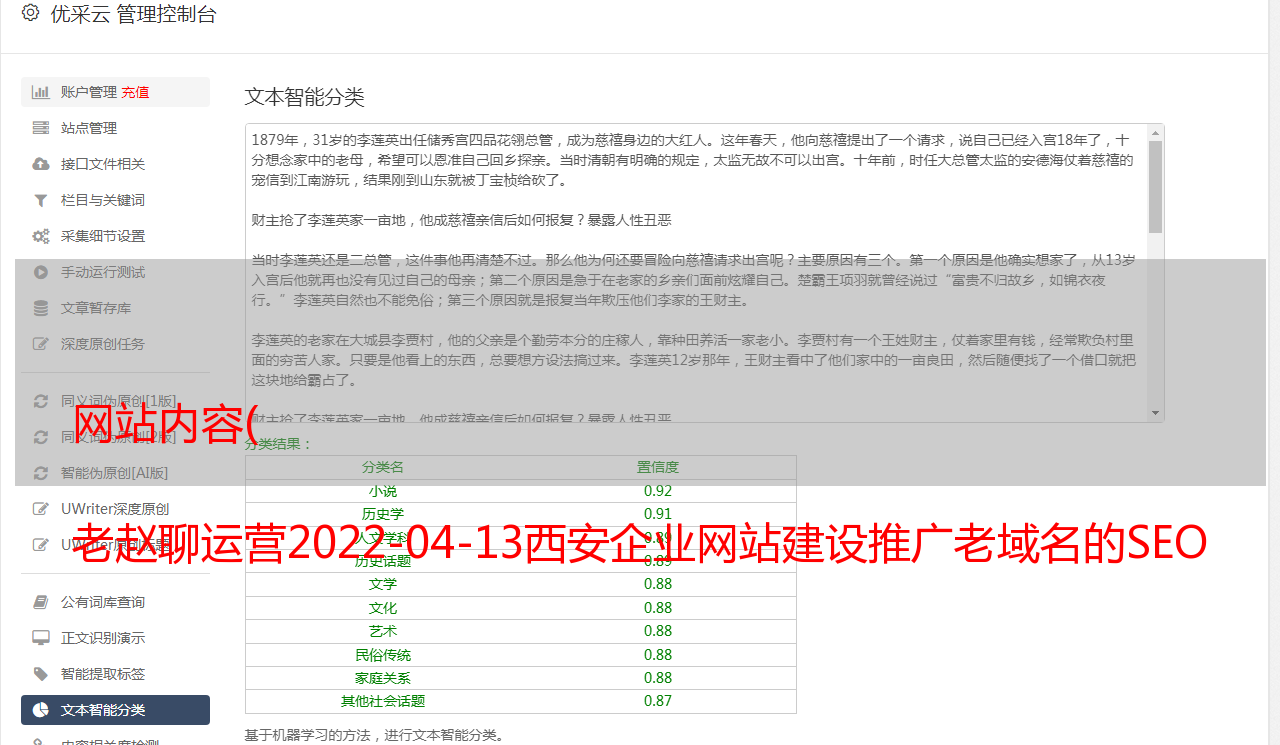Click the red 充值 link
The image size is (1280, 745).
[x=135, y=92]
